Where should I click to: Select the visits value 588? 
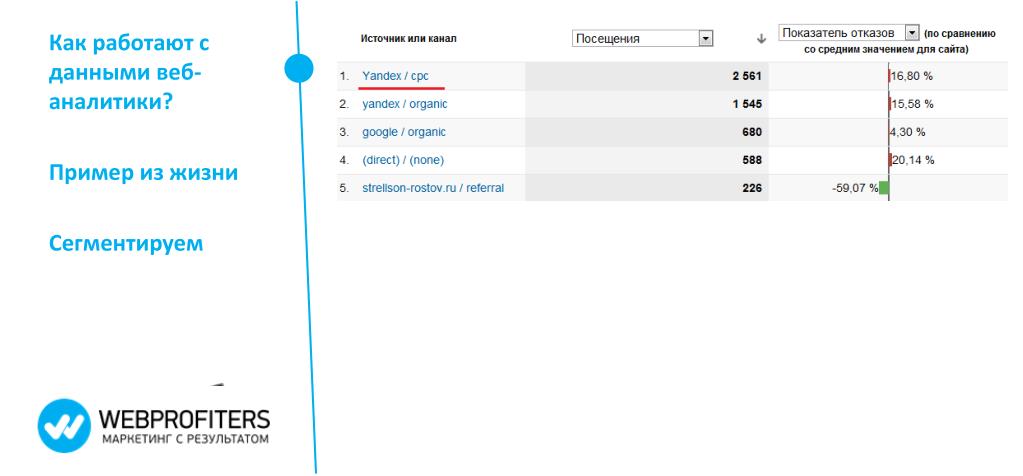click(752, 160)
